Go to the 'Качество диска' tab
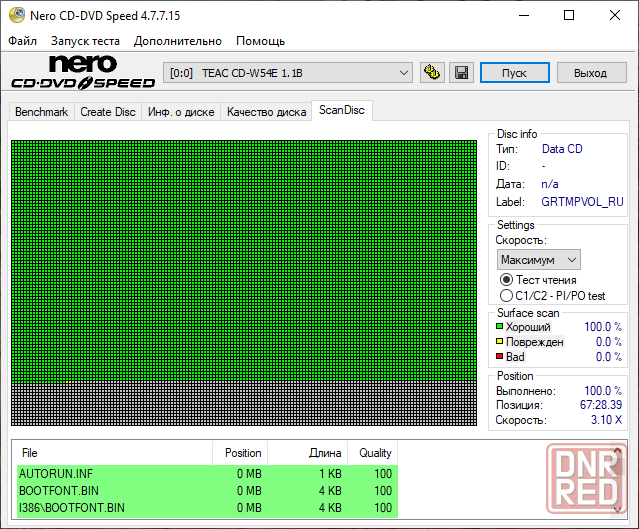Image resolution: width=639 pixels, height=529 pixels. click(266, 112)
